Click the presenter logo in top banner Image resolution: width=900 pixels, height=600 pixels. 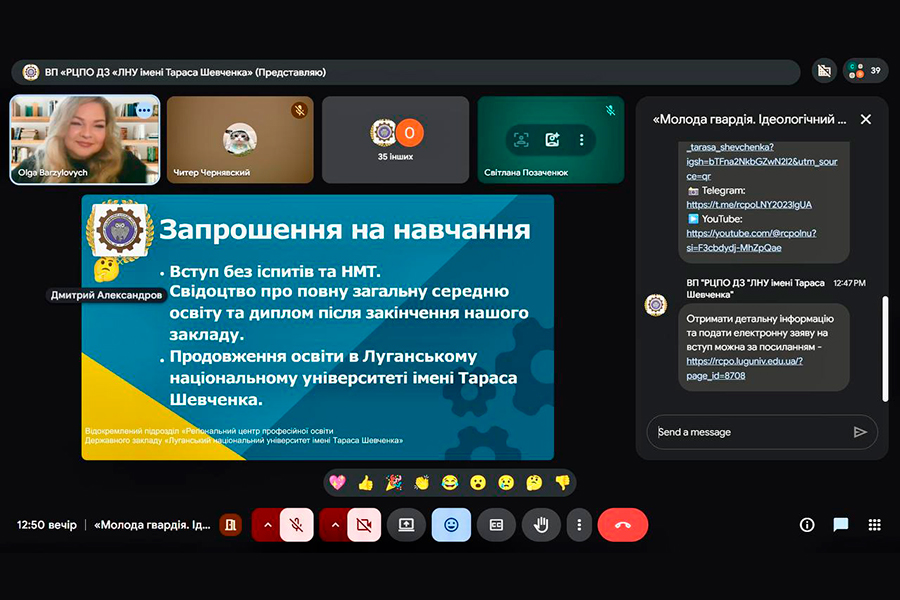[30, 72]
